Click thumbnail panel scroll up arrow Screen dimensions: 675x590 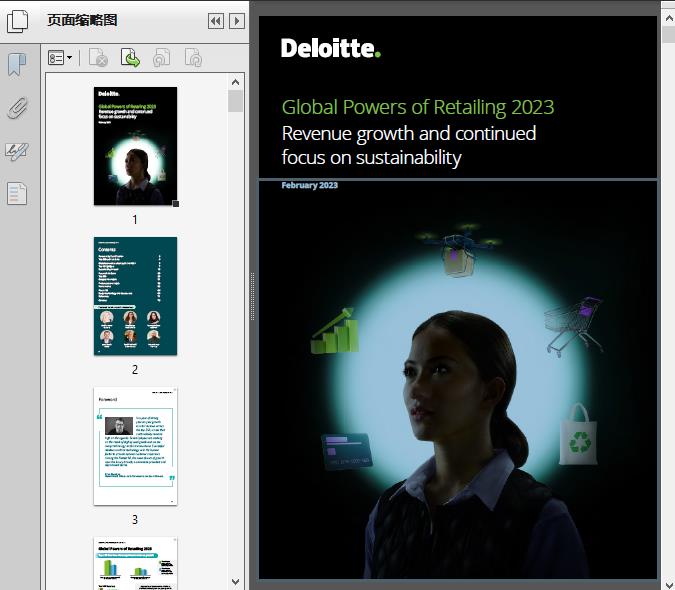pyautogui.click(x=235, y=82)
